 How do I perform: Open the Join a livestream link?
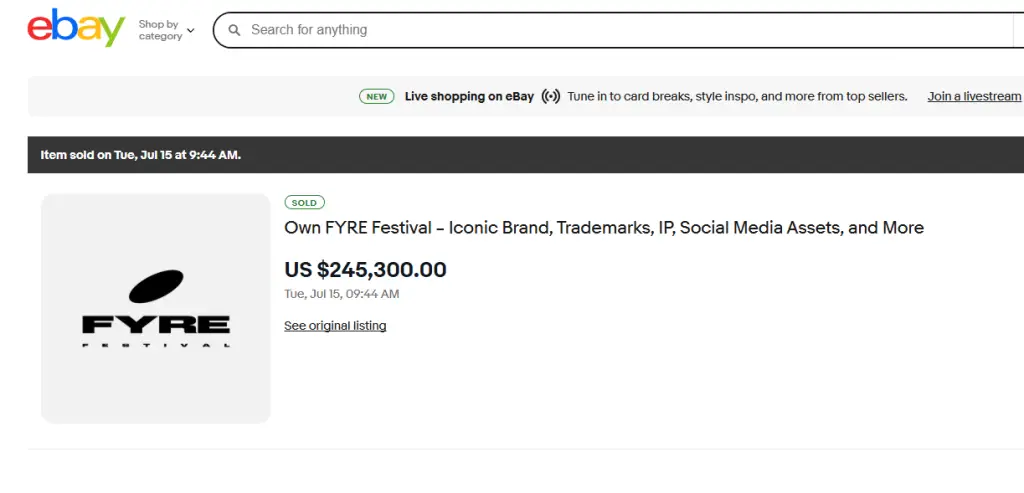(974, 97)
